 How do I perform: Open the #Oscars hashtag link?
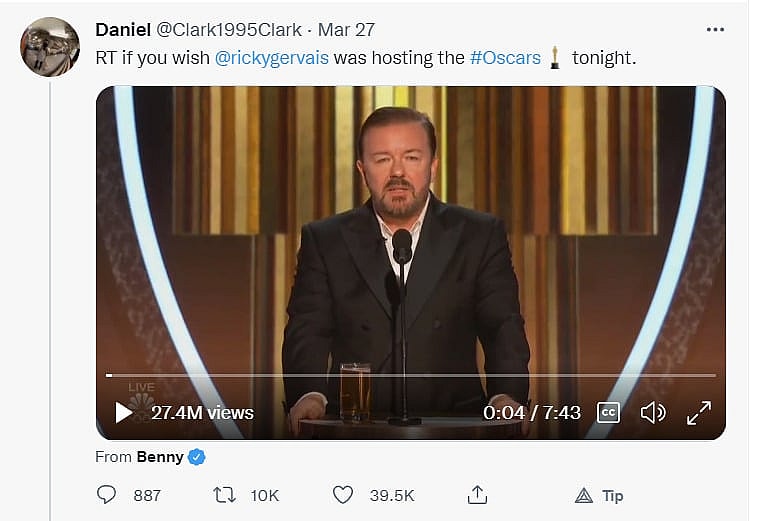pyautogui.click(x=505, y=58)
